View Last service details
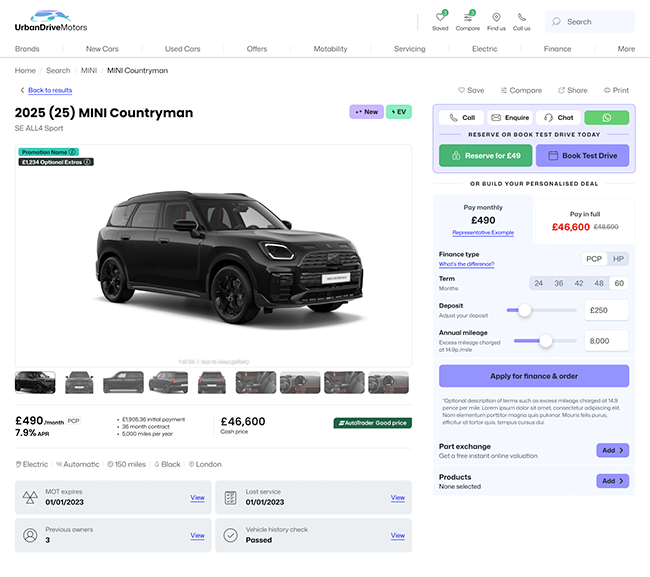The image size is (650, 577). pyautogui.click(x=398, y=497)
